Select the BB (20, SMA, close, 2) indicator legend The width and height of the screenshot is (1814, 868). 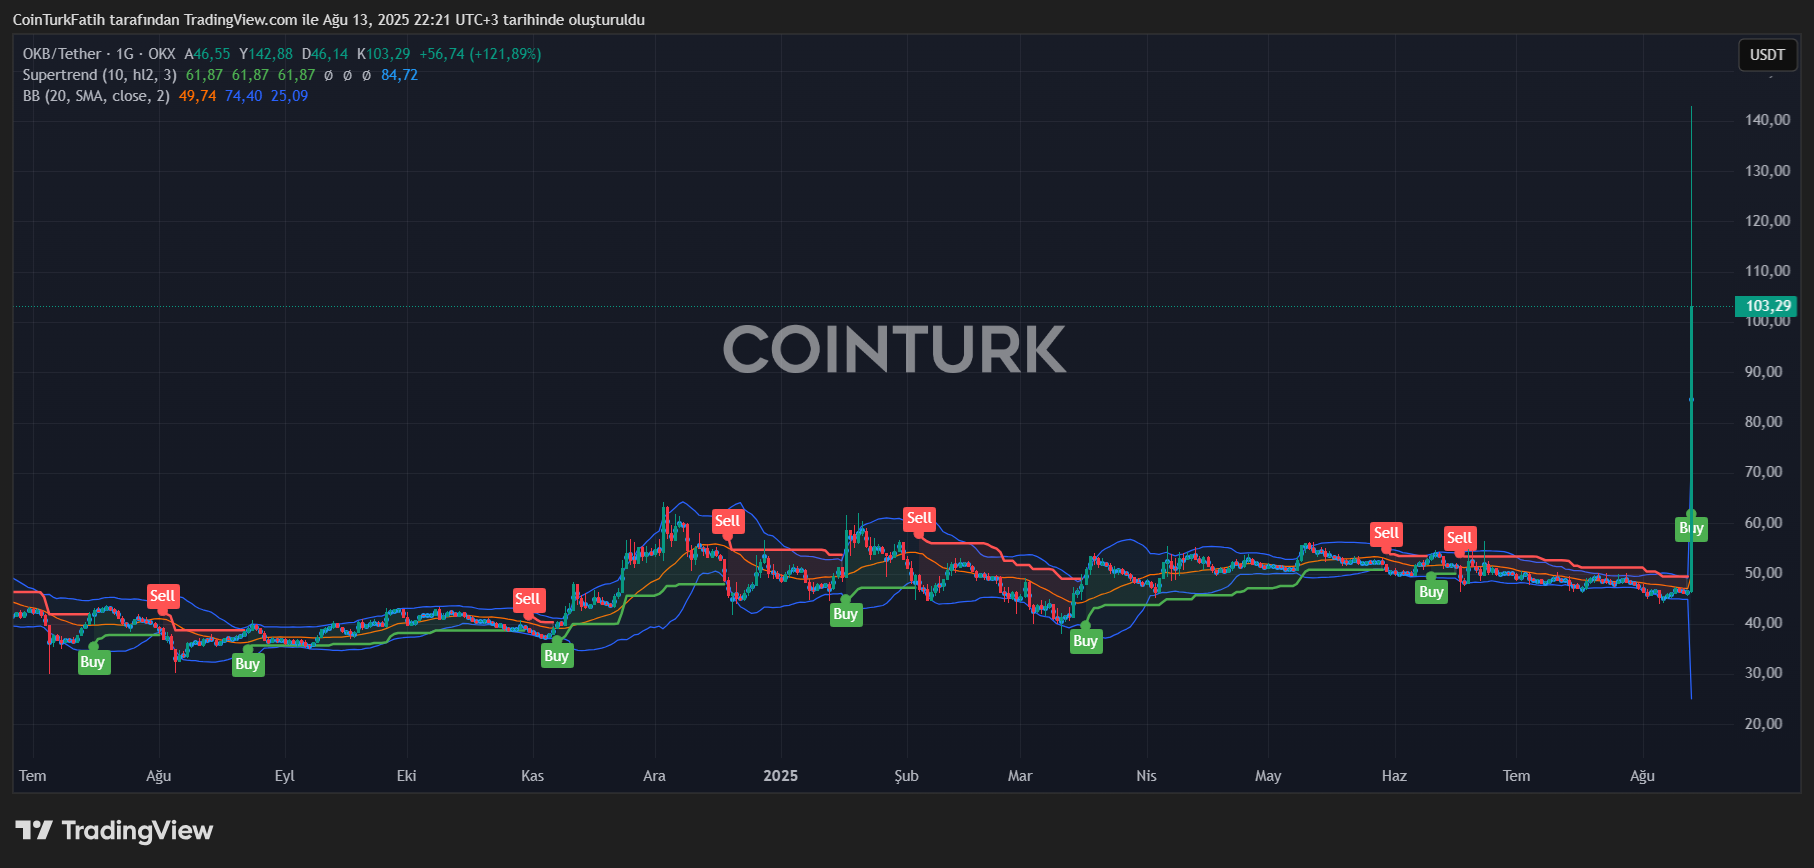[x=96, y=96]
